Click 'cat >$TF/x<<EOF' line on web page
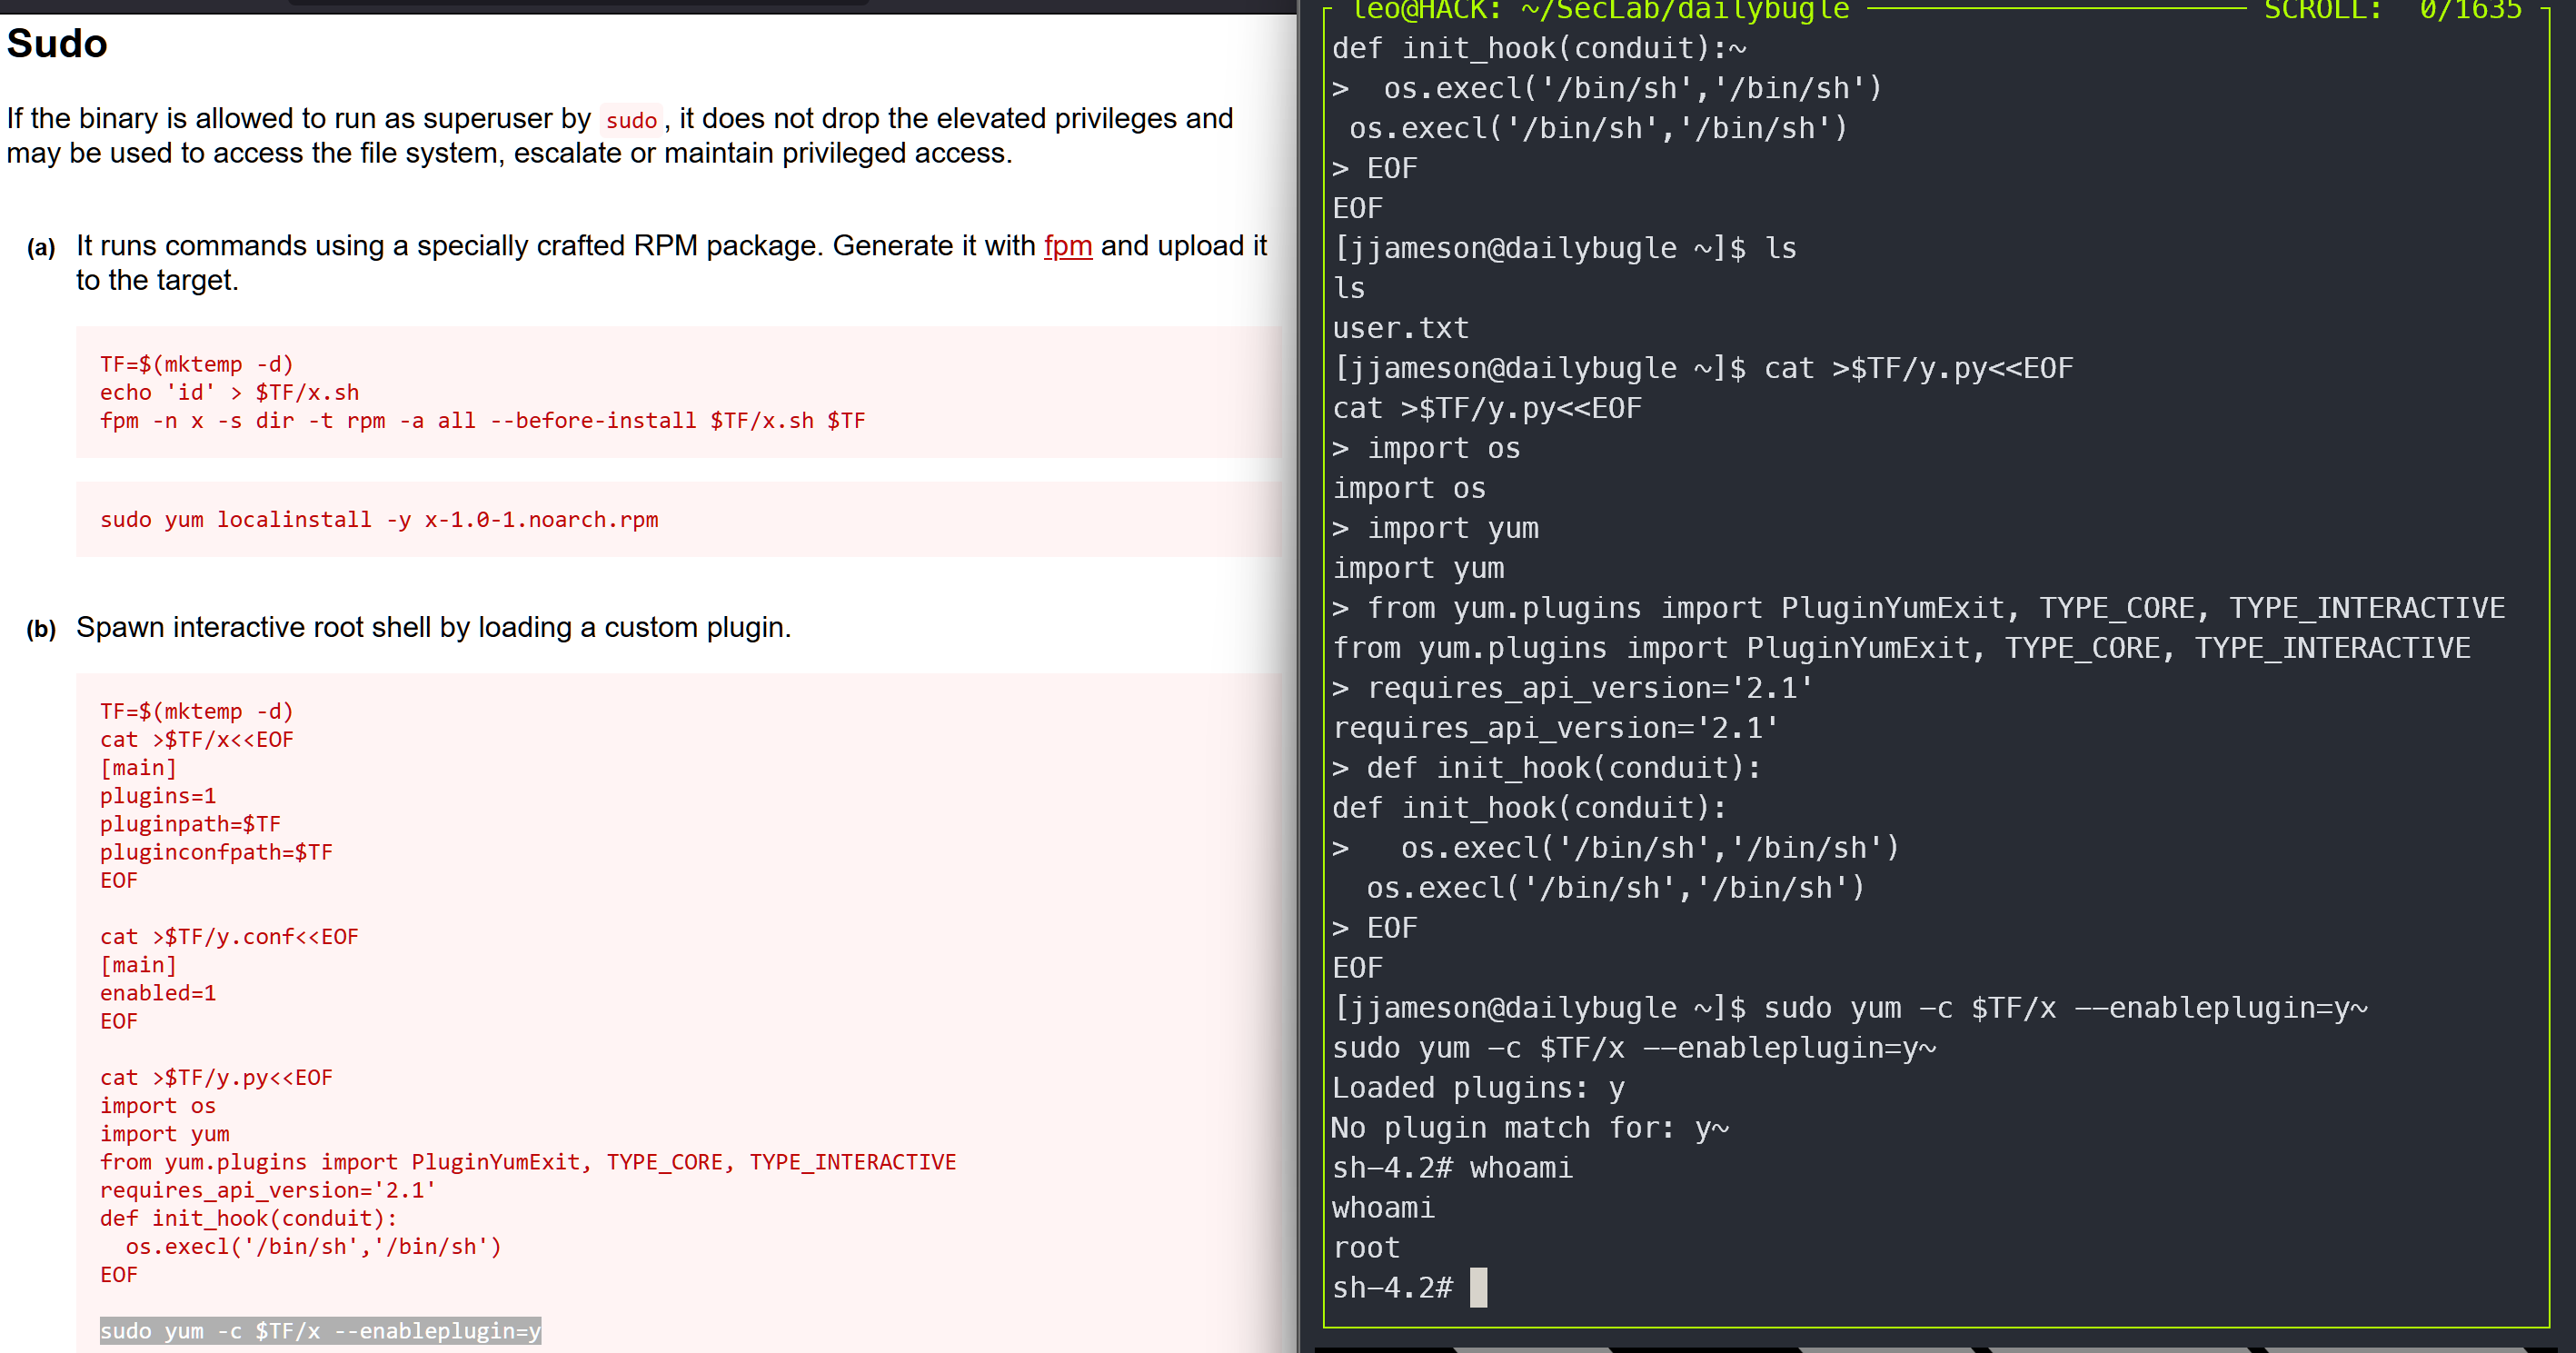 [196, 740]
